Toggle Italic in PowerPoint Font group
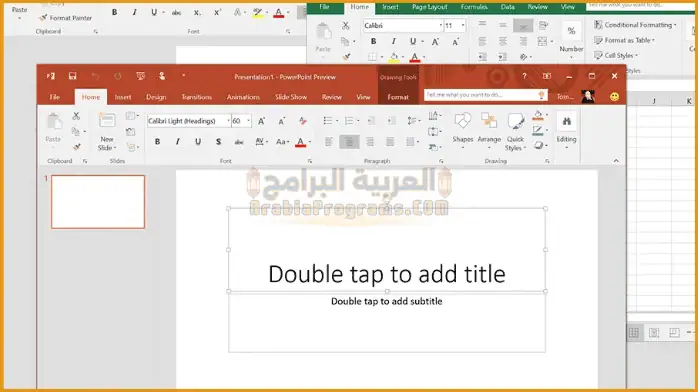Viewport: 698px width, 392px height. [x=177, y=141]
